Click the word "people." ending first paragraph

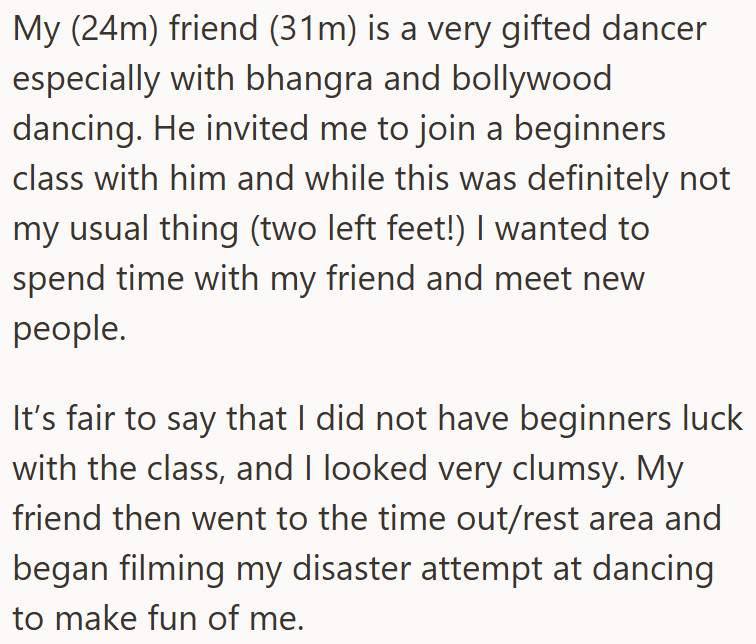70,329
